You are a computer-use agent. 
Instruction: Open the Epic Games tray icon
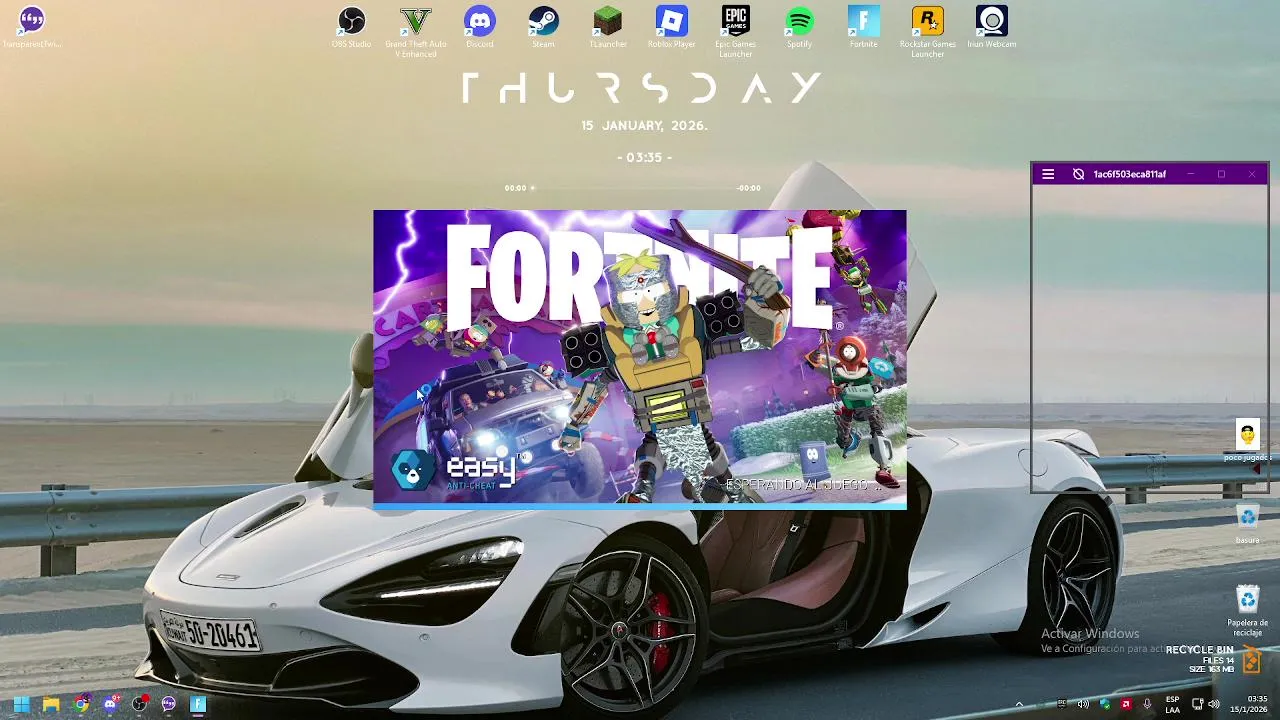click(x=1062, y=704)
